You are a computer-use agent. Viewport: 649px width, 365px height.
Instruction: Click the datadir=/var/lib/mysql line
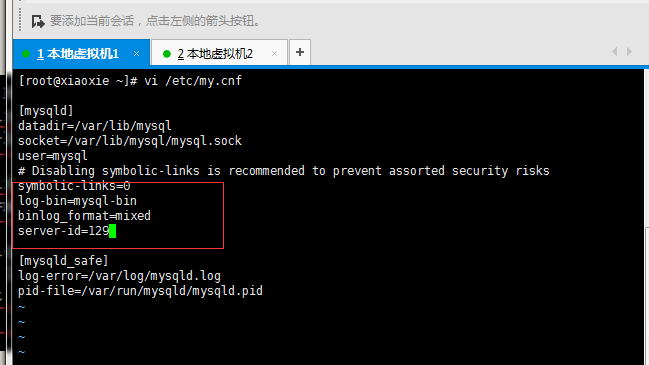(95, 126)
